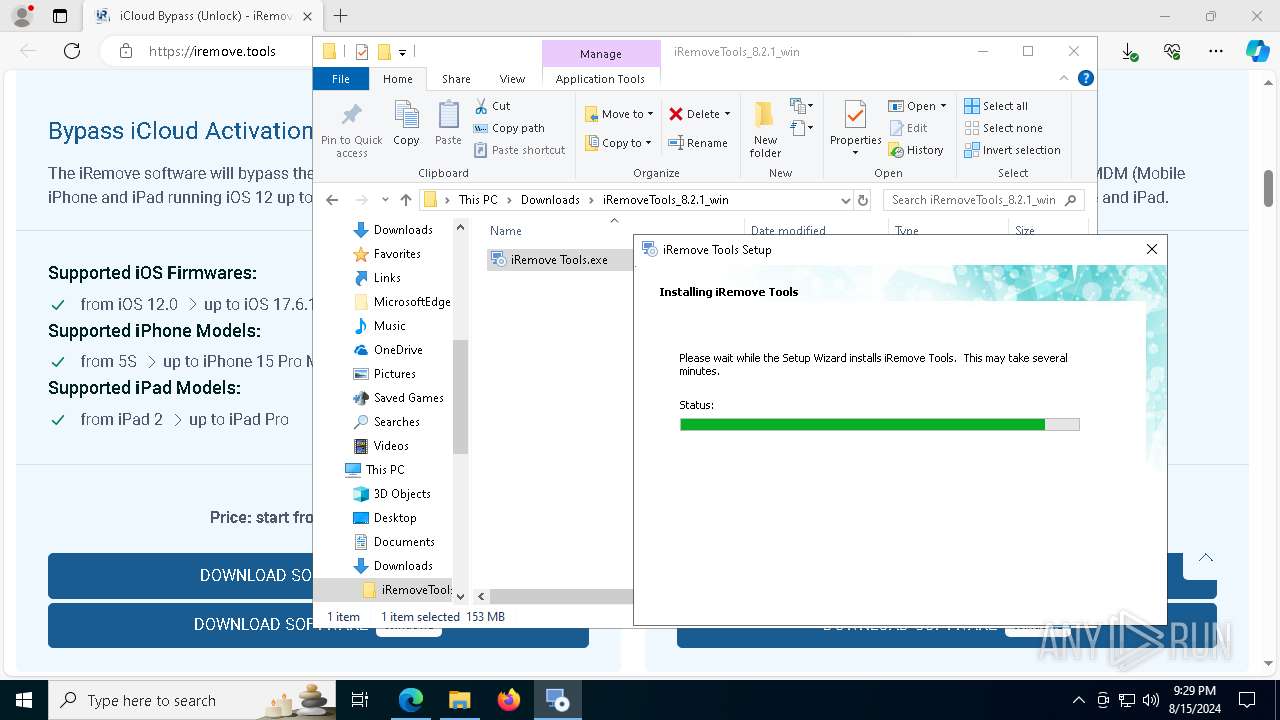Open the File menu tab

[341, 79]
